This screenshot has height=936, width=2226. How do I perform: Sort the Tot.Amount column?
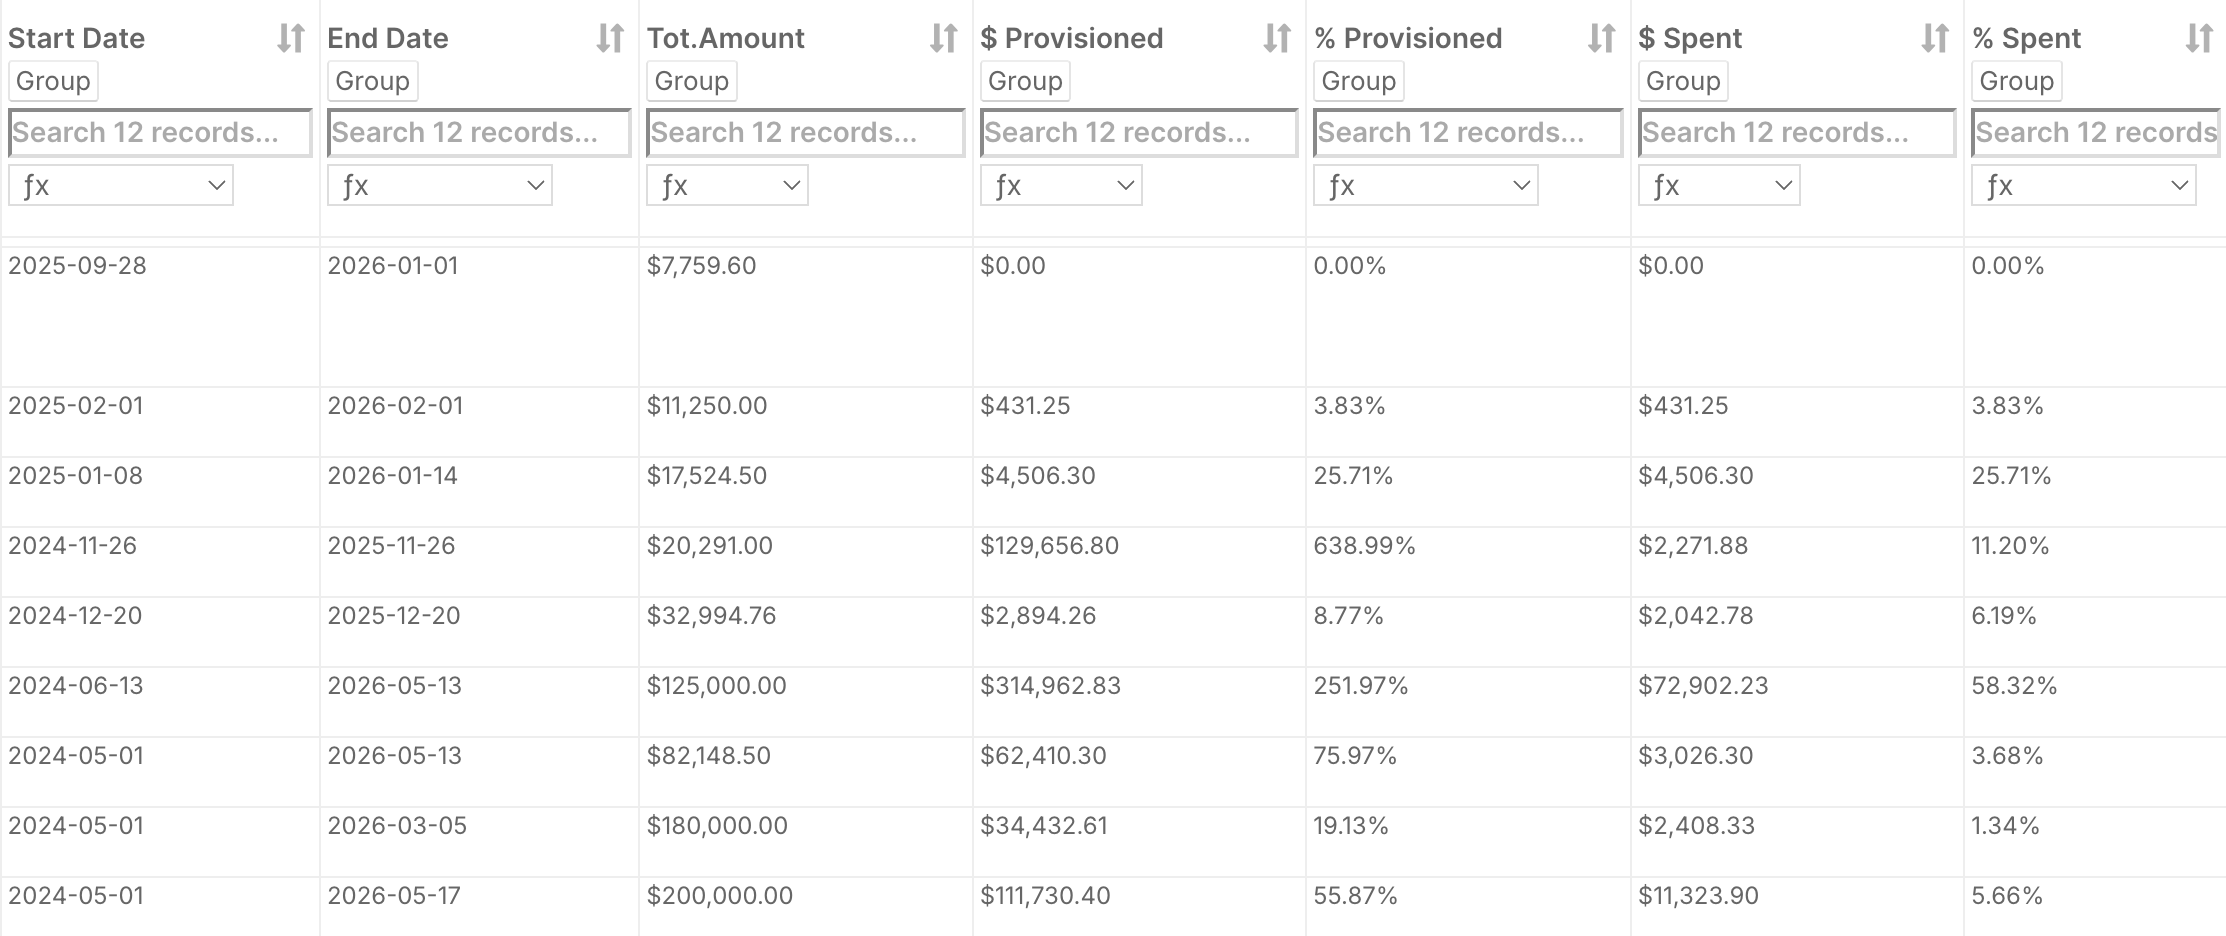point(943,39)
